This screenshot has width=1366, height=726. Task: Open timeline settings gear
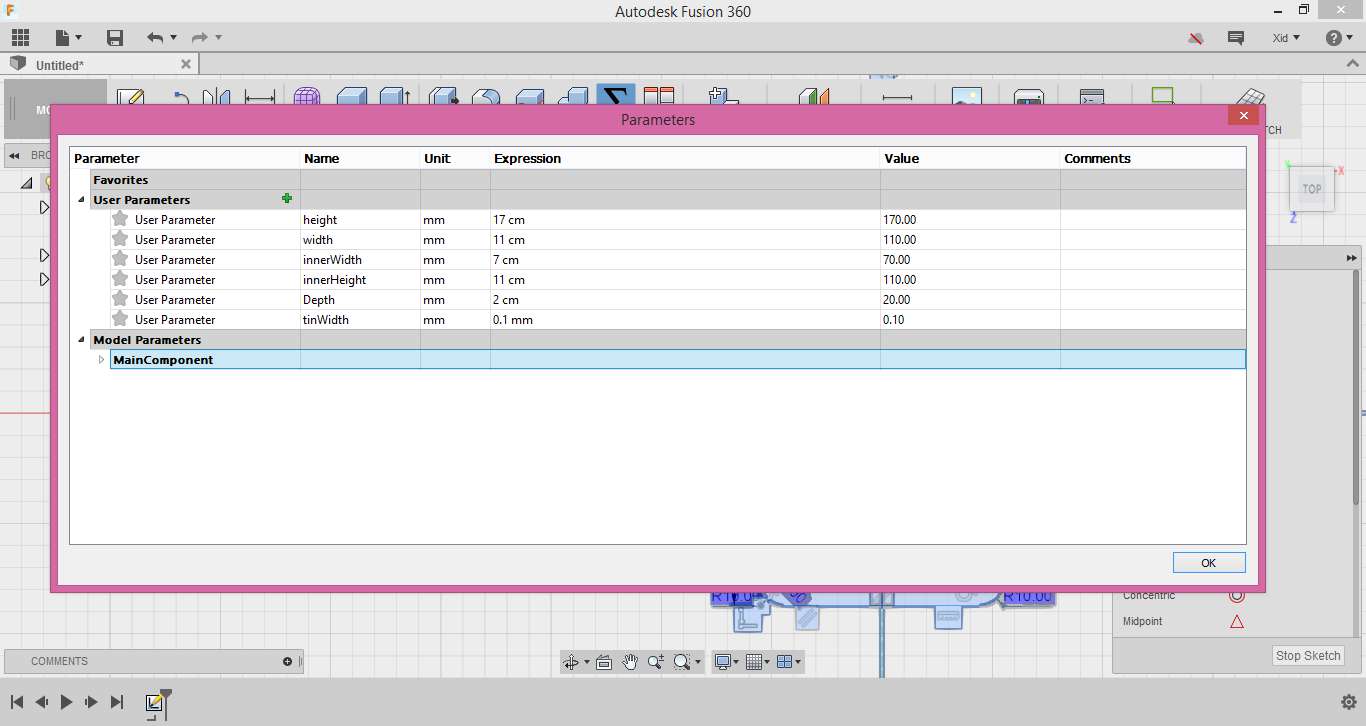(x=1348, y=702)
